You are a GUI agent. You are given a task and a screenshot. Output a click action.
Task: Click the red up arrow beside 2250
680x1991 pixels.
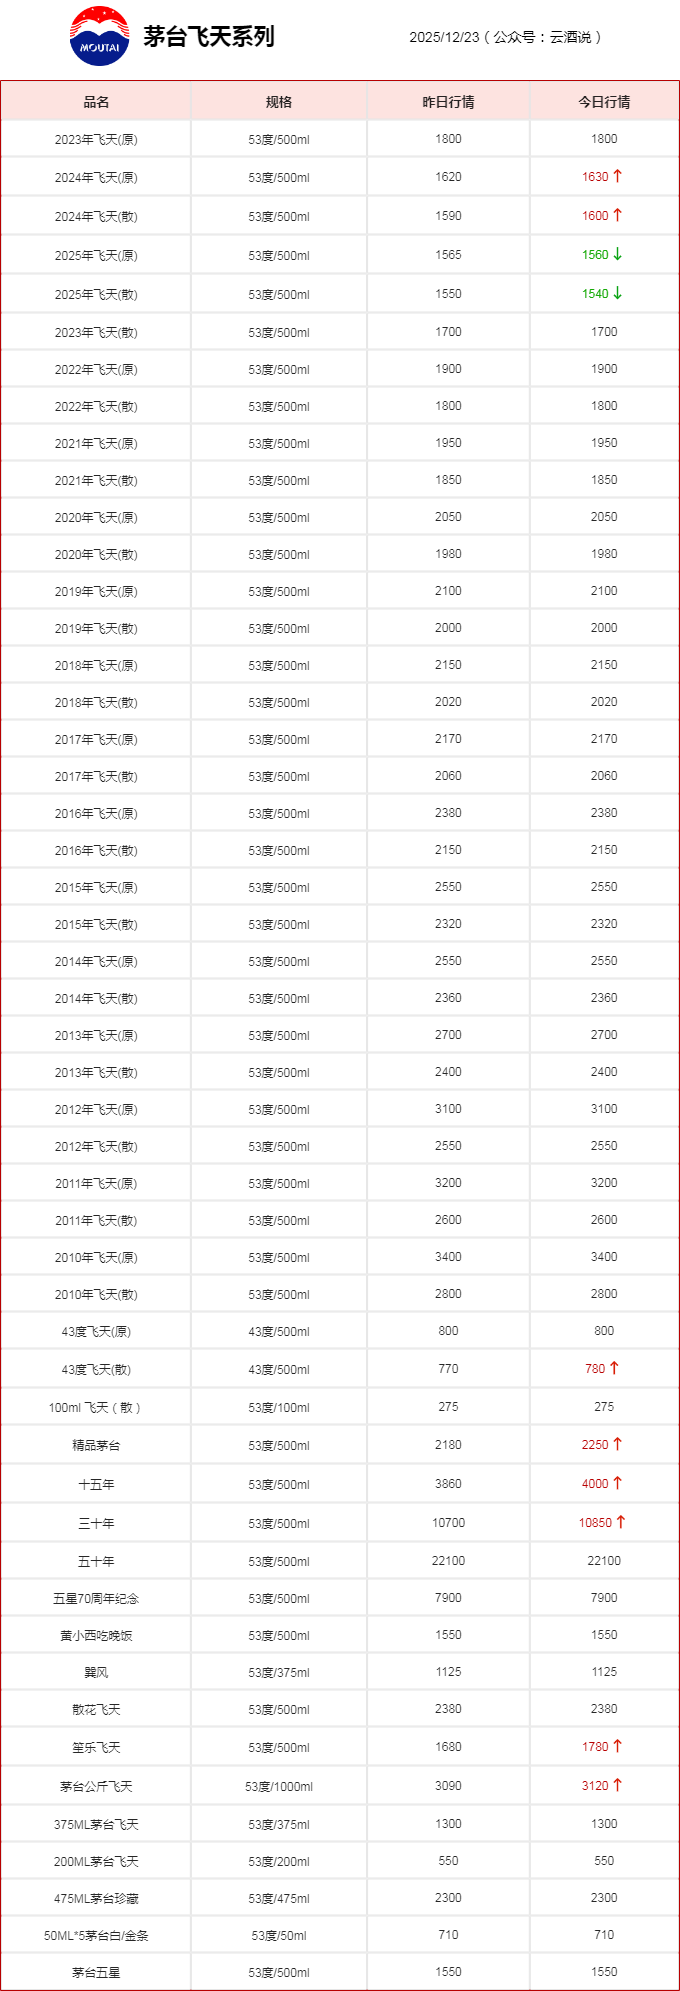pos(618,1444)
